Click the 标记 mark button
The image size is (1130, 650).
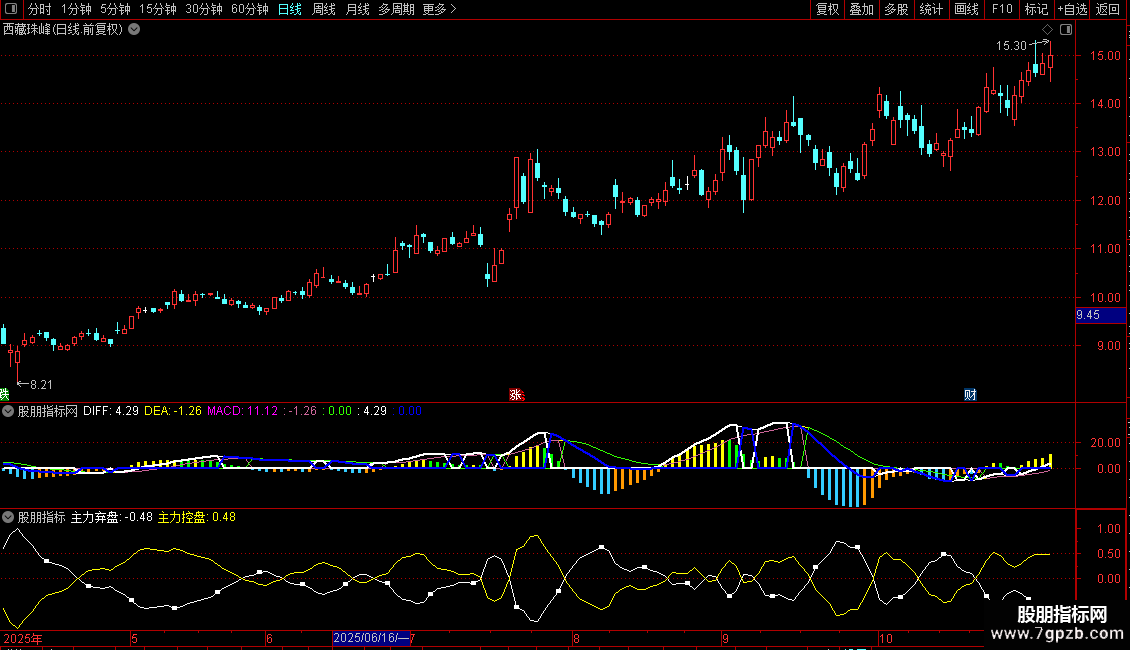pos(1036,9)
